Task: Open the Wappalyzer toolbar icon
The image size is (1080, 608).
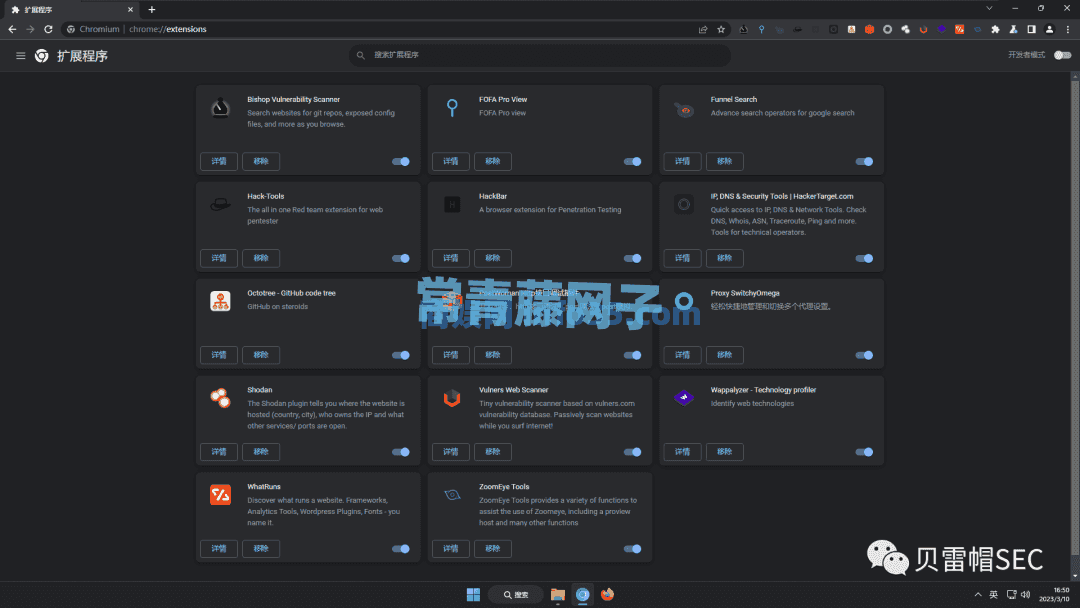Action: (942, 30)
